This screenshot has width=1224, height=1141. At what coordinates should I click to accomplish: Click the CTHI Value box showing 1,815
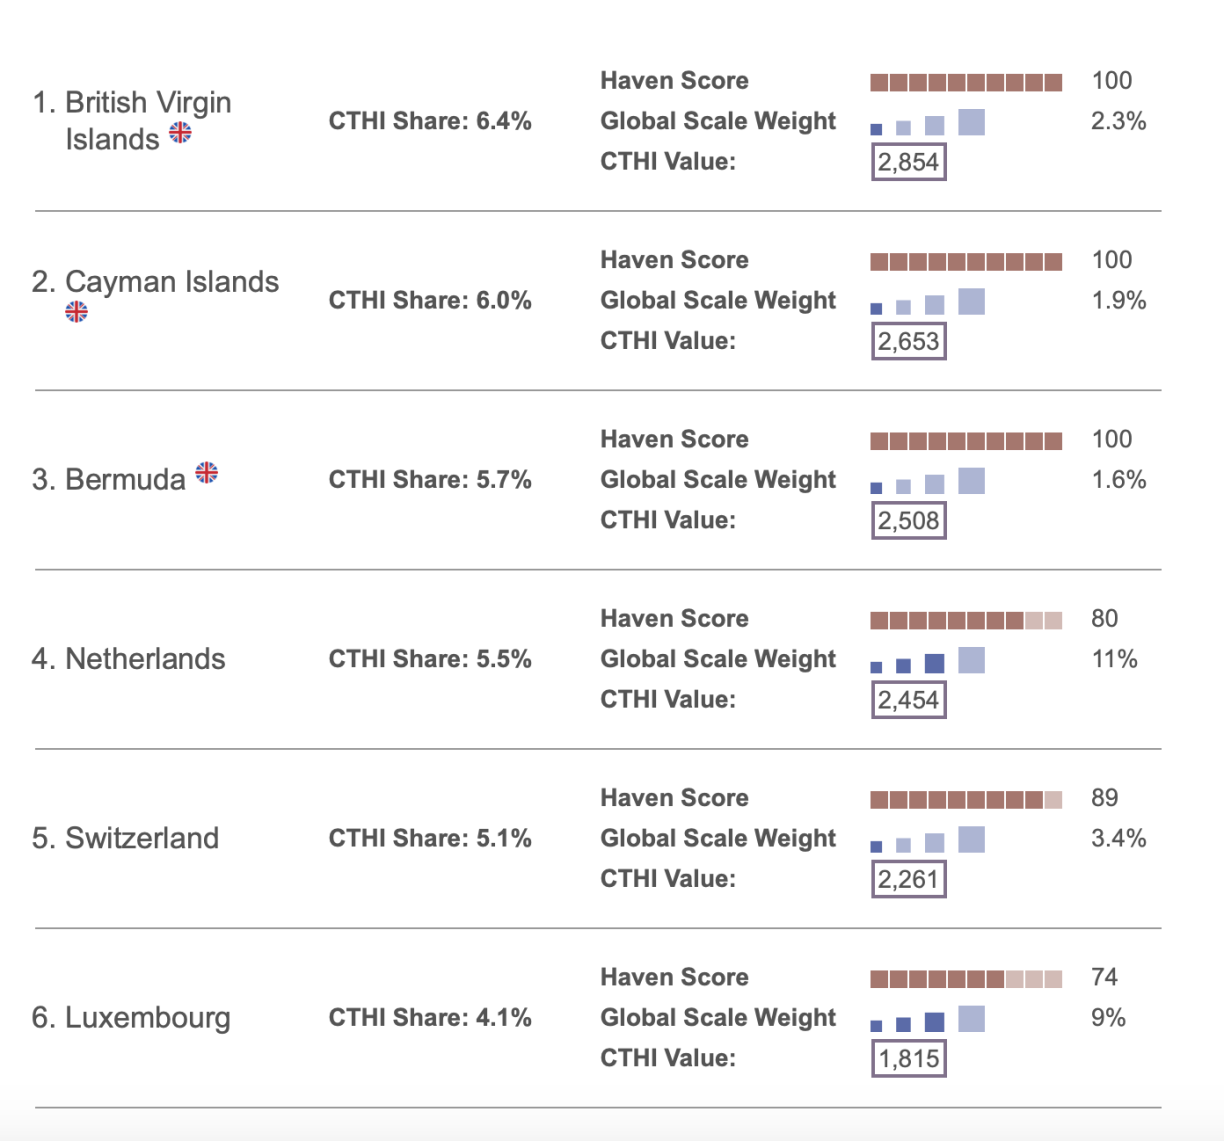[x=908, y=1059]
